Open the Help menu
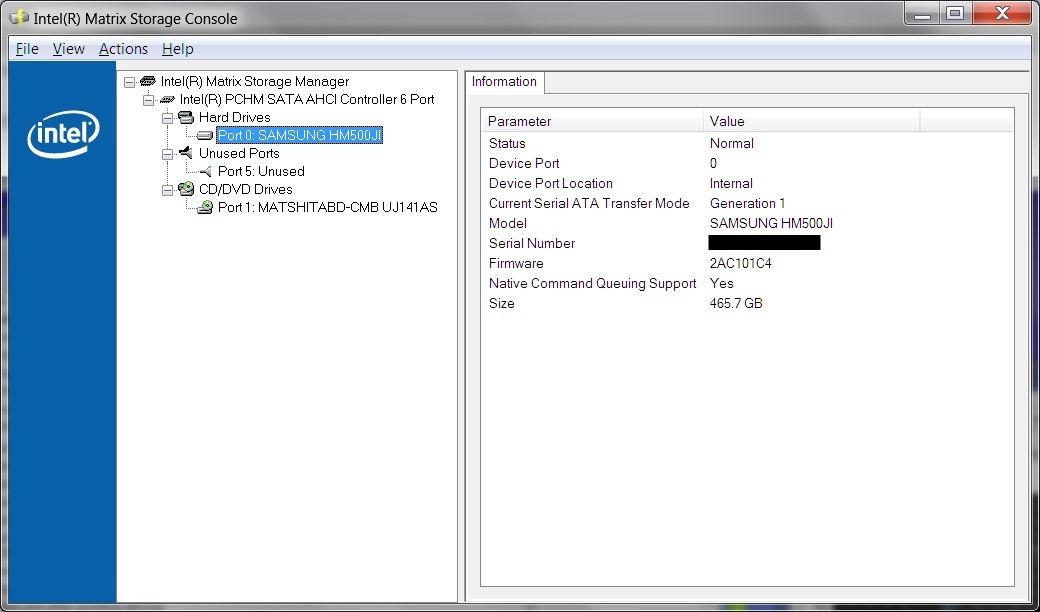This screenshot has width=1040, height=612. click(178, 49)
